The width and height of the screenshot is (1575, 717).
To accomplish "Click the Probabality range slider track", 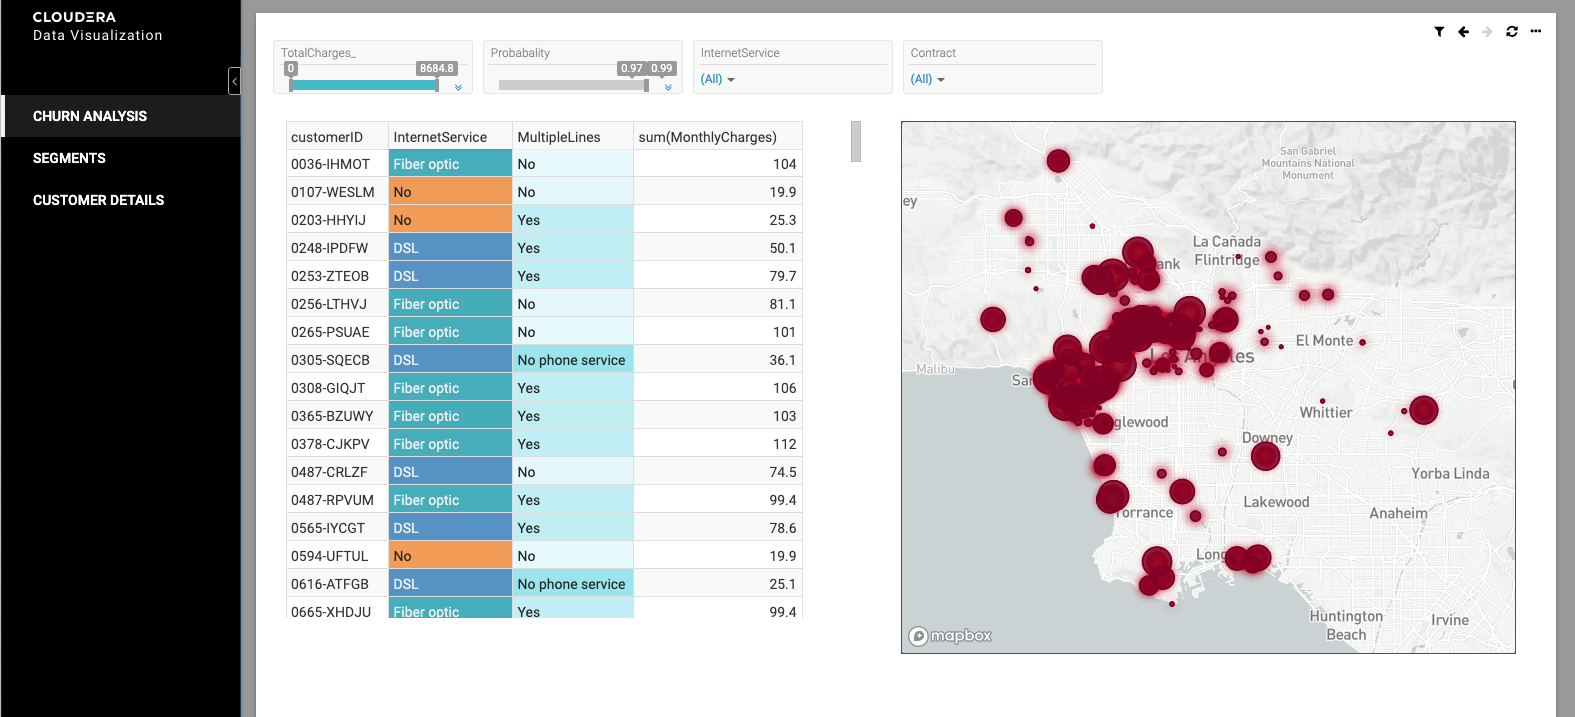I will point(573,86).
